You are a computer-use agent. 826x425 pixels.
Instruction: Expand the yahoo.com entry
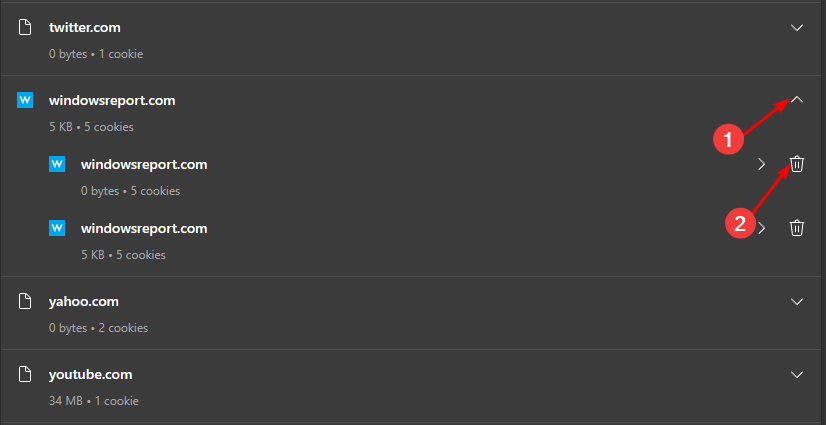pos(797,301)
